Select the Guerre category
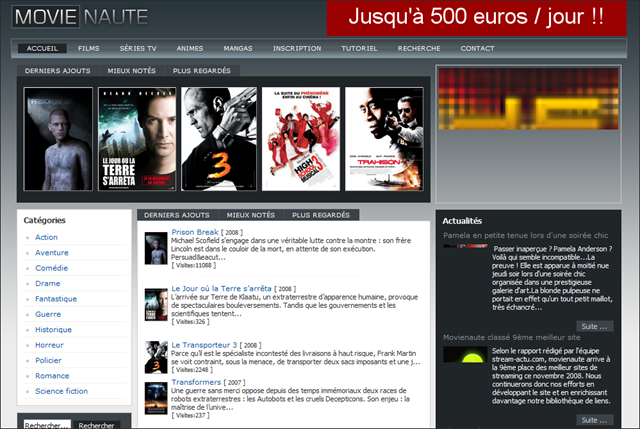Image resolution: width=640 pixels, height=429 pixels. (48, 314)
